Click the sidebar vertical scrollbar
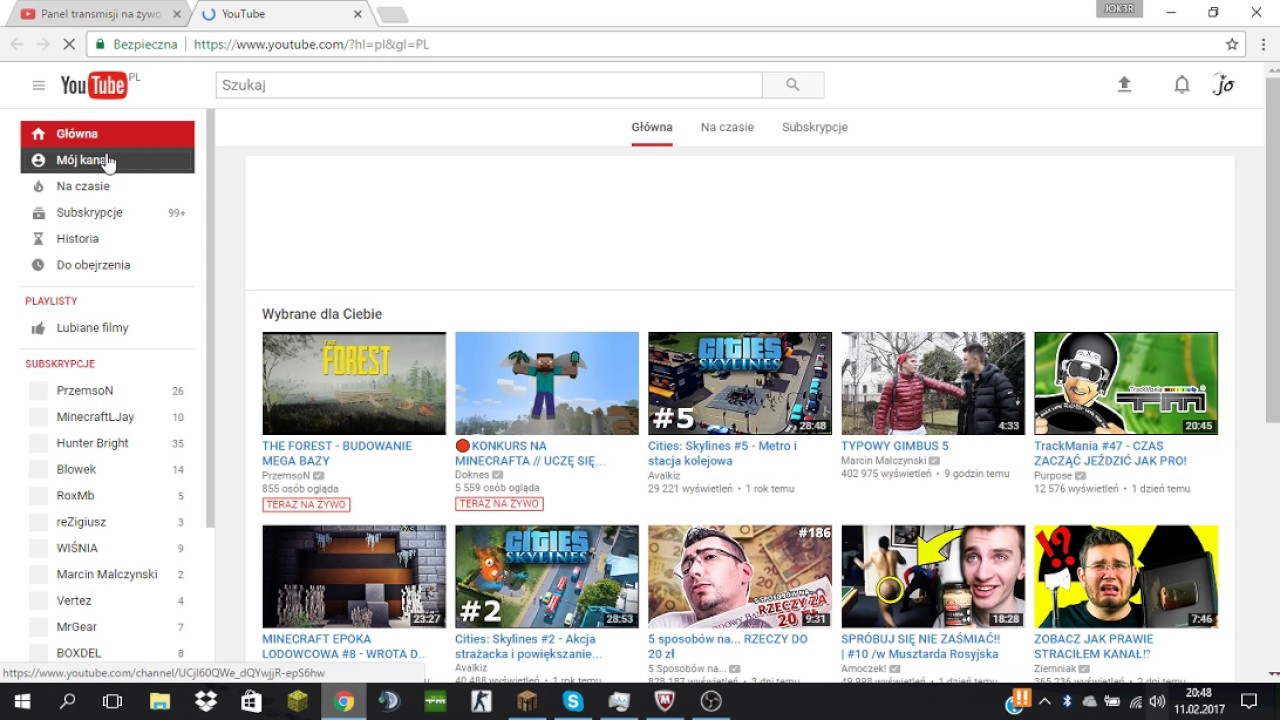The image size is (1280, 720). 210,320
